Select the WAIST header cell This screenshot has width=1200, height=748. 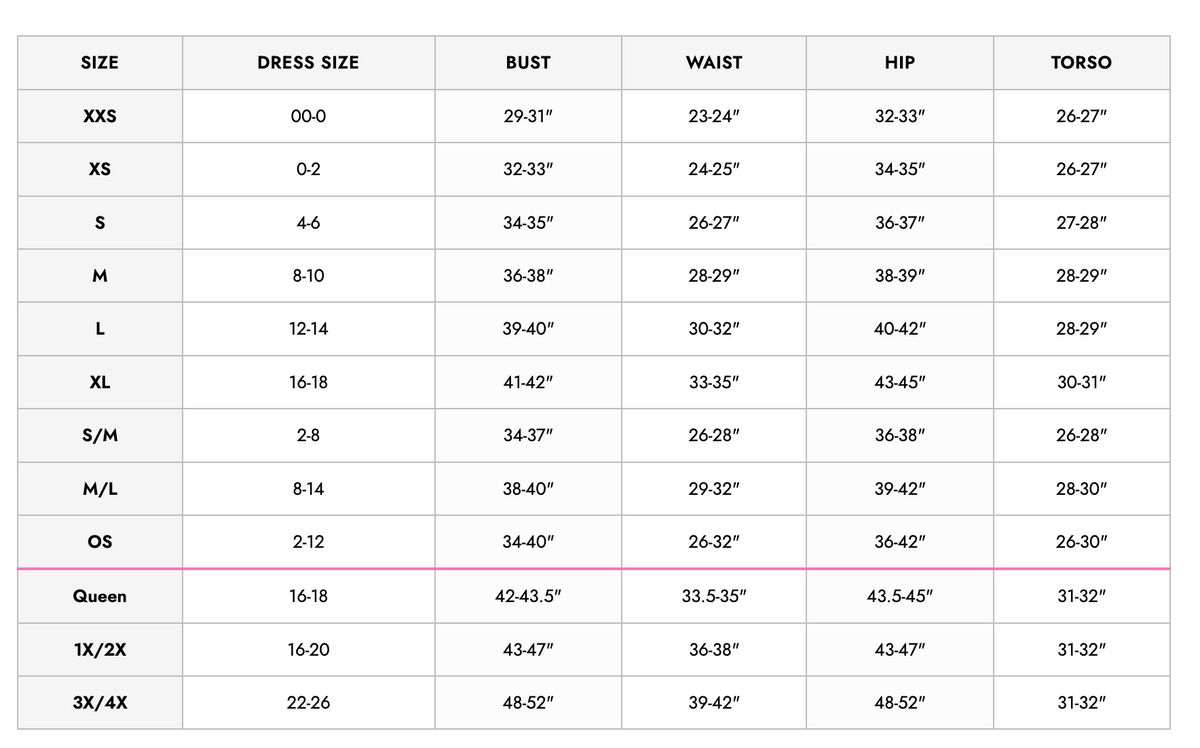click(714, 62)
